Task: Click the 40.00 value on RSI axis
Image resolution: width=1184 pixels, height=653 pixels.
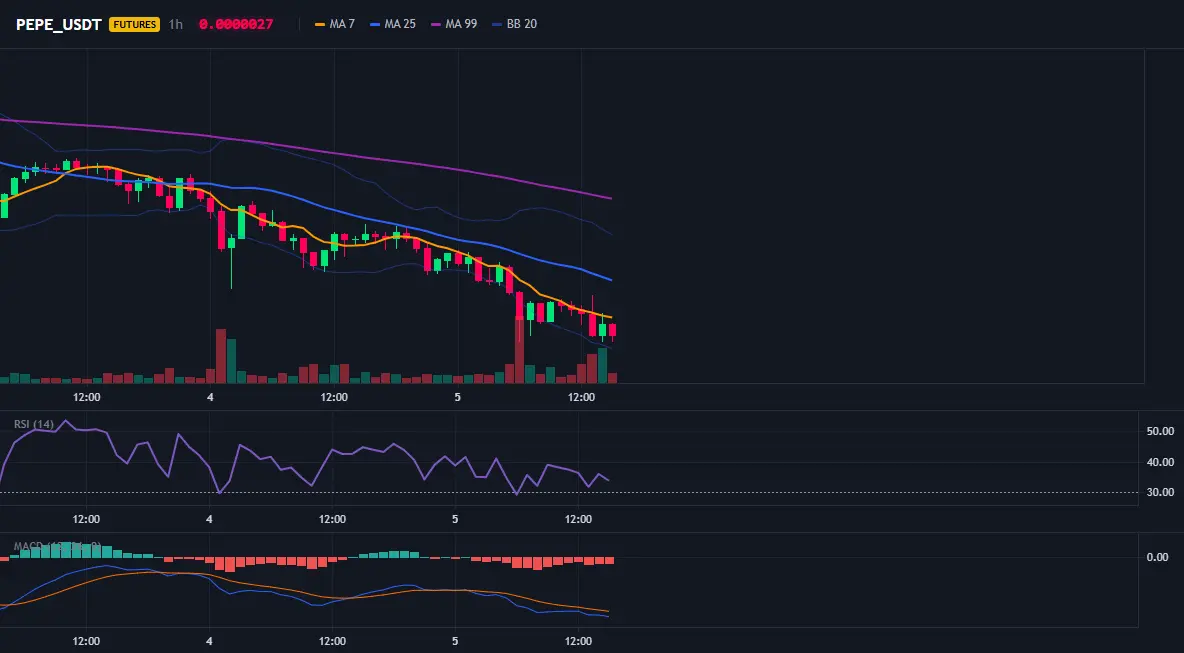Action: [1160, 462]
